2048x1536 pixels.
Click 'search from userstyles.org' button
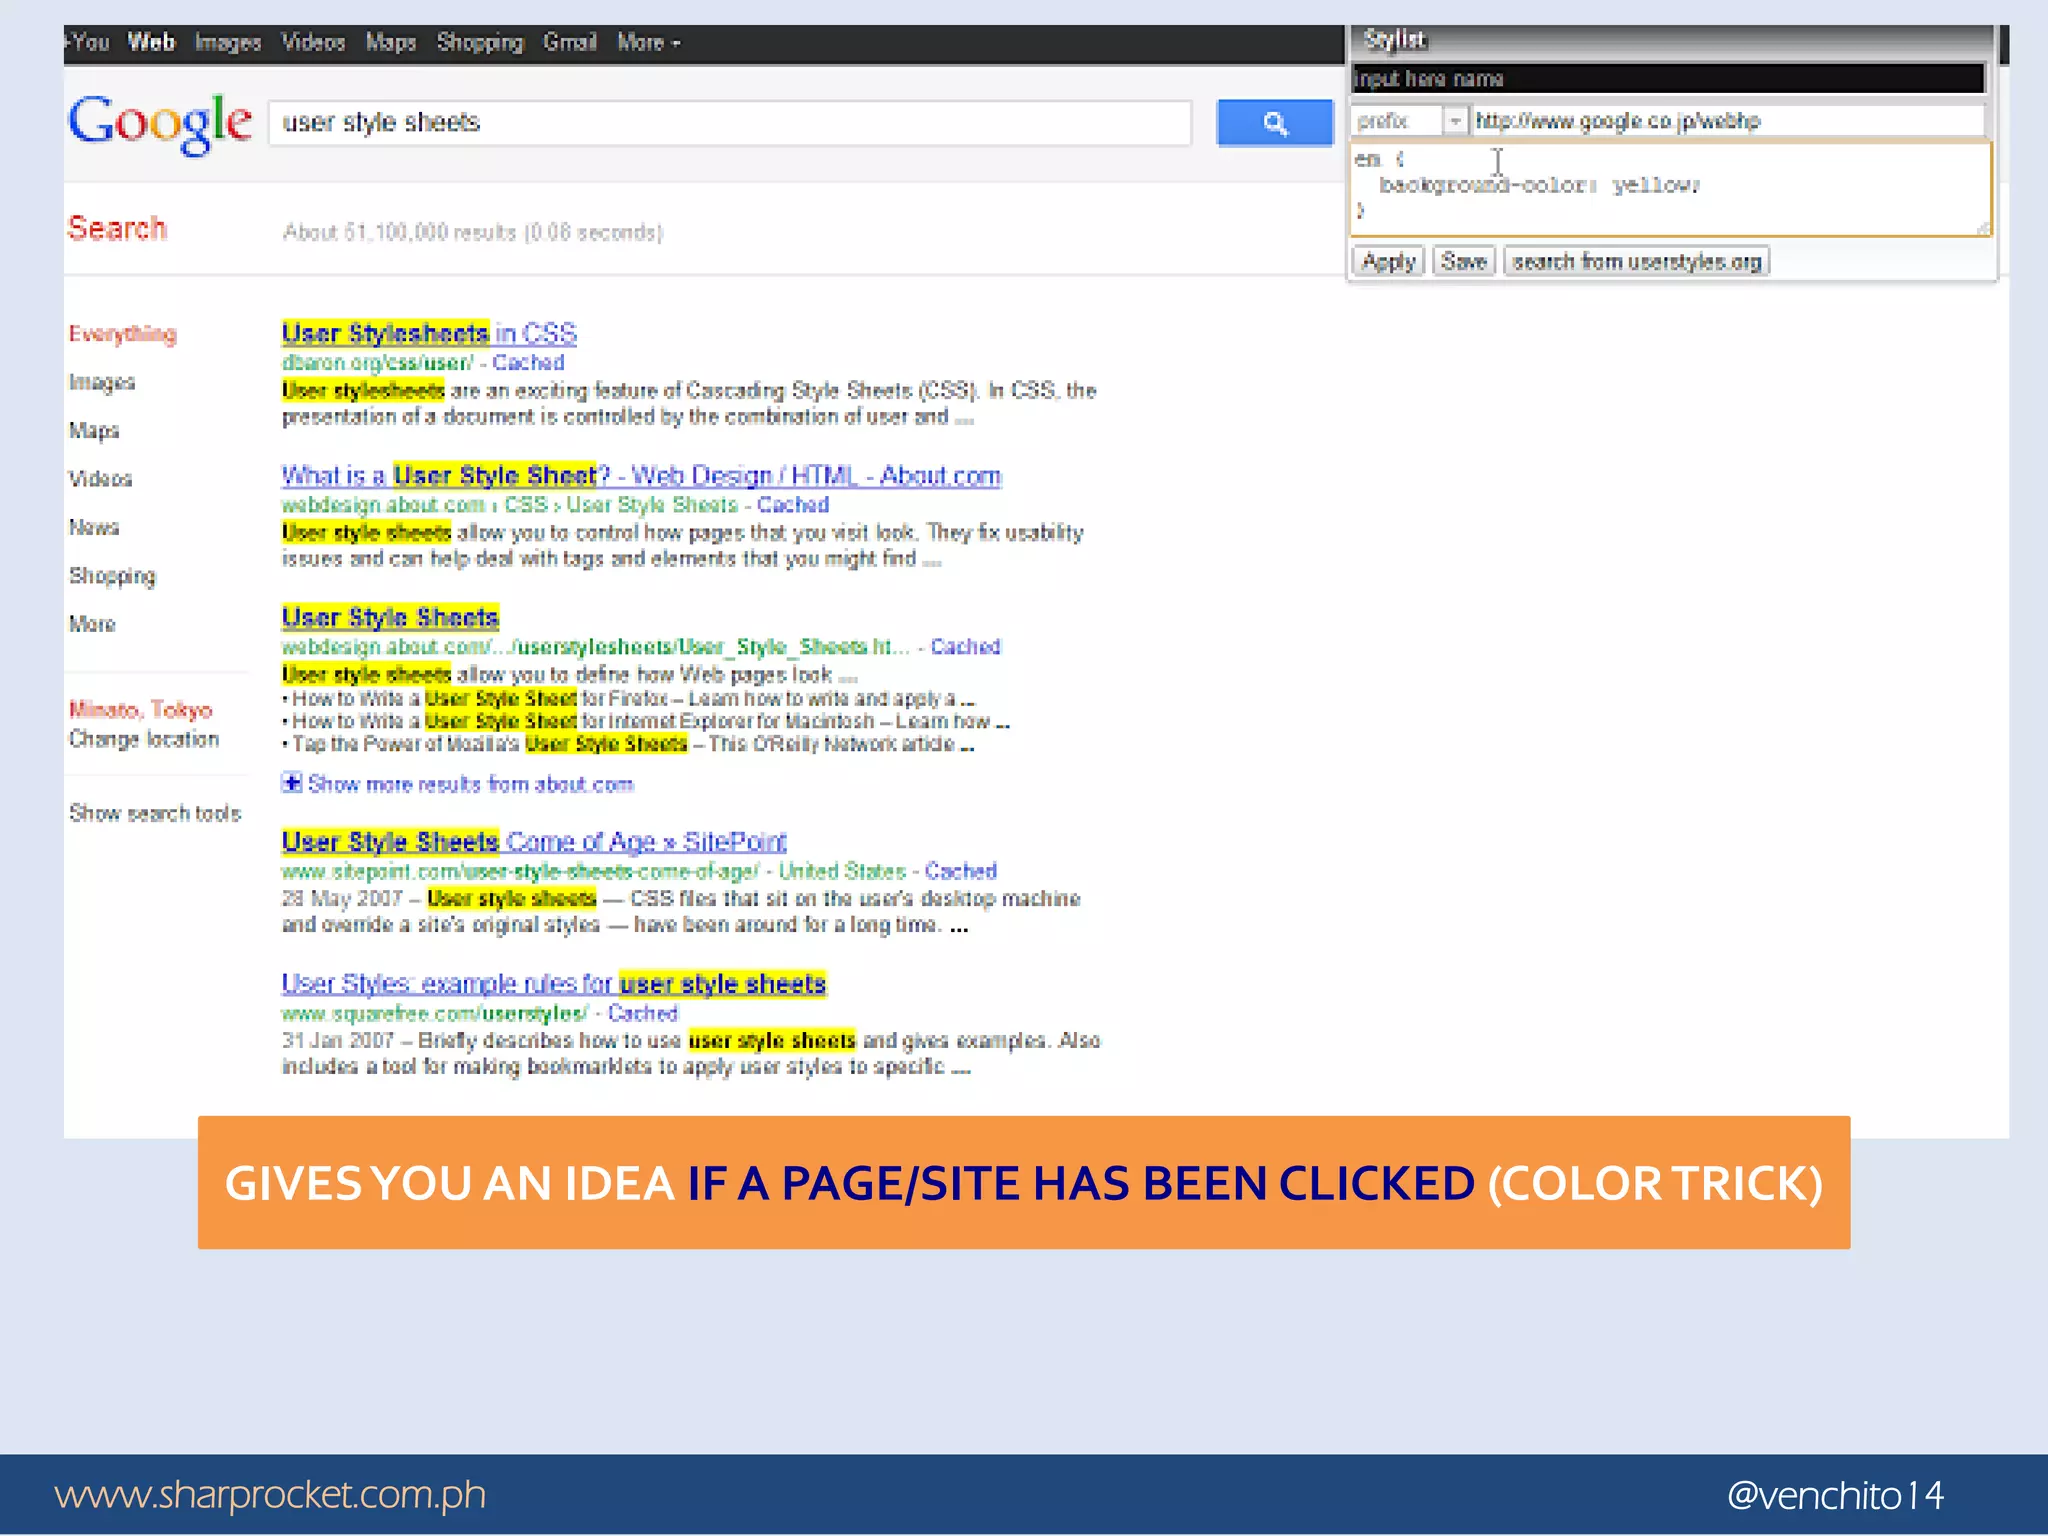pos(1636,262)
